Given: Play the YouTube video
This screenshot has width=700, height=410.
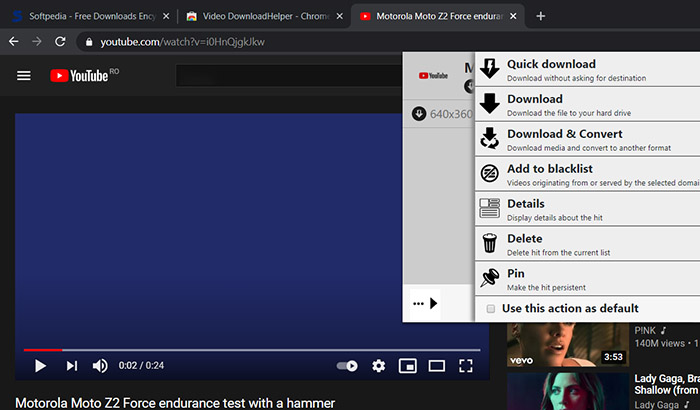Looking at the screenshot, I should point(40,366).
